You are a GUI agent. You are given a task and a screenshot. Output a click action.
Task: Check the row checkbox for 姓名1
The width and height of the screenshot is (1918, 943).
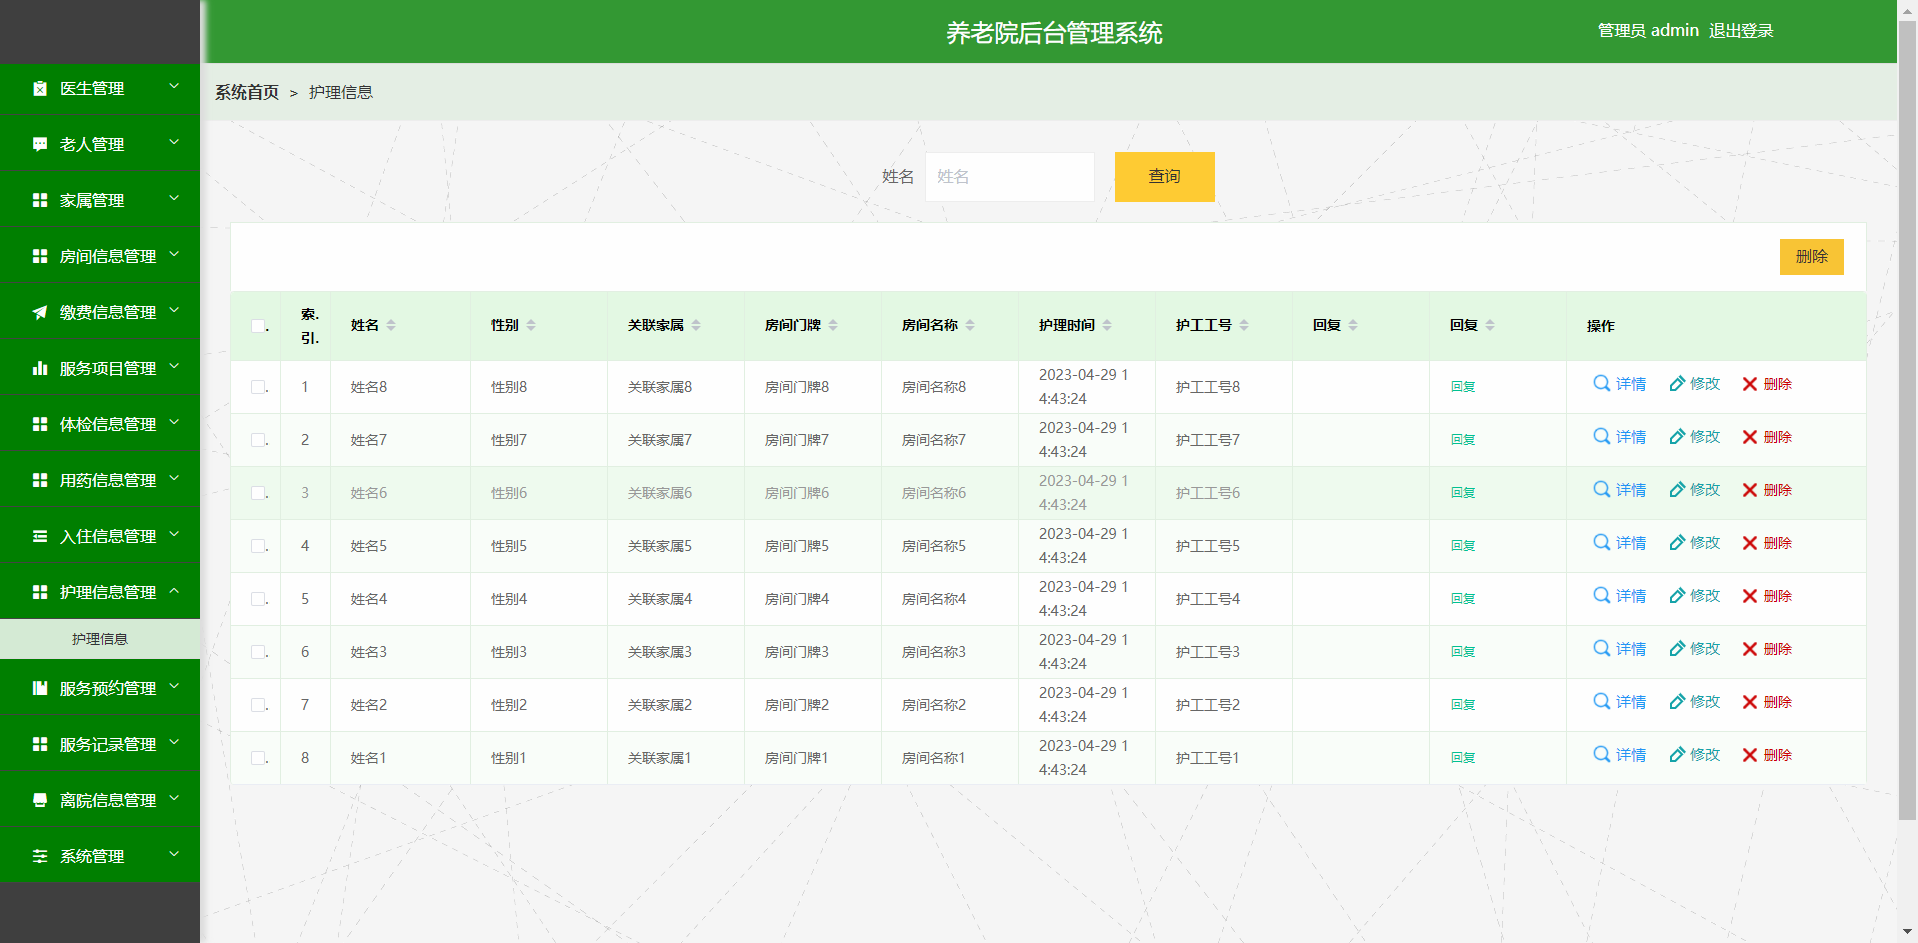258,758
